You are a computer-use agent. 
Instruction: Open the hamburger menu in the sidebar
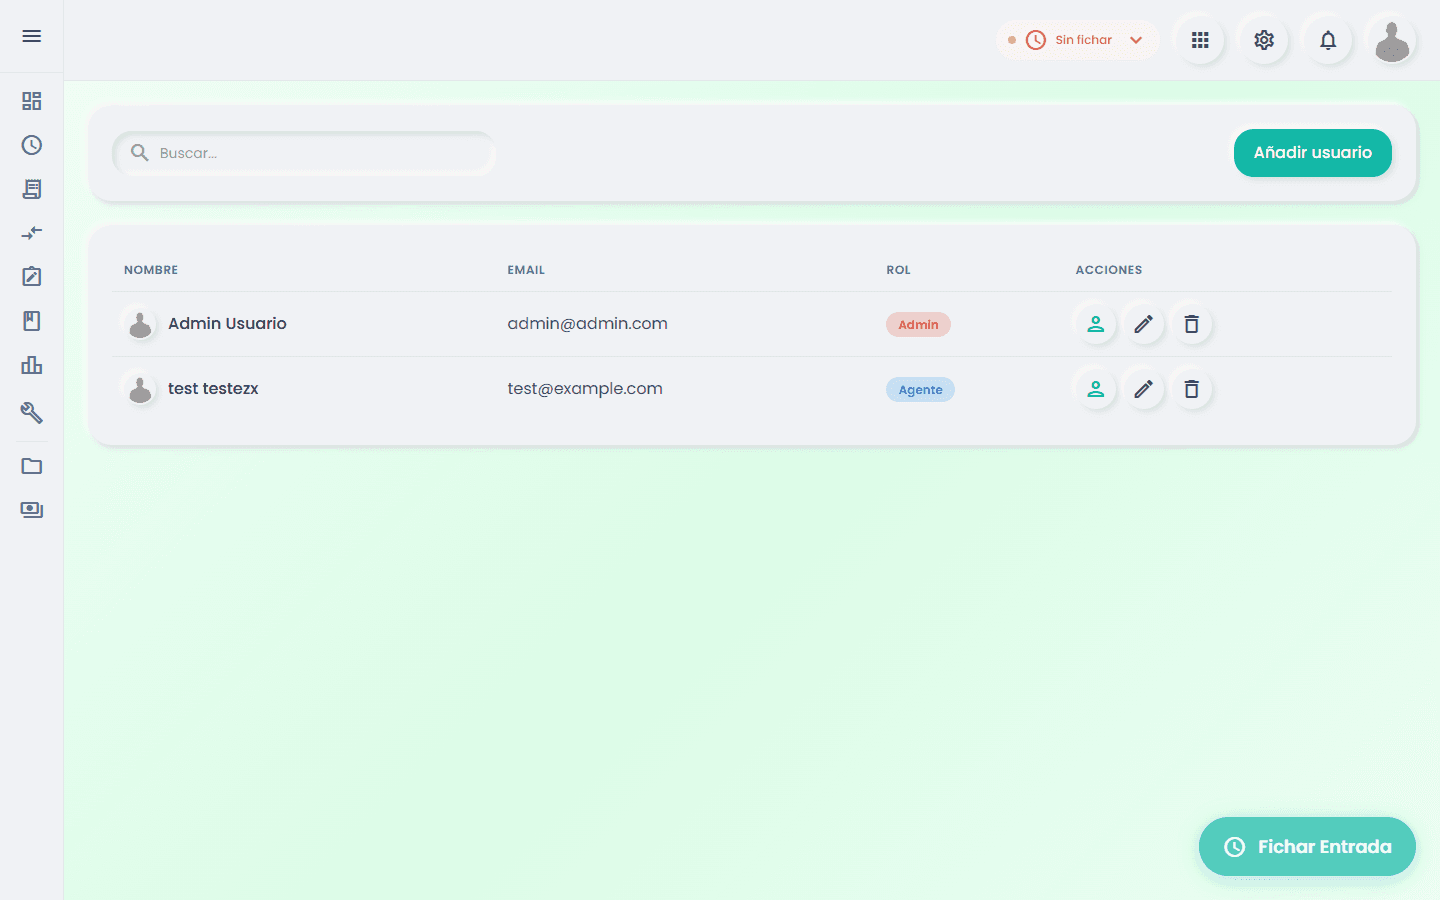click(x=32, y=36)
